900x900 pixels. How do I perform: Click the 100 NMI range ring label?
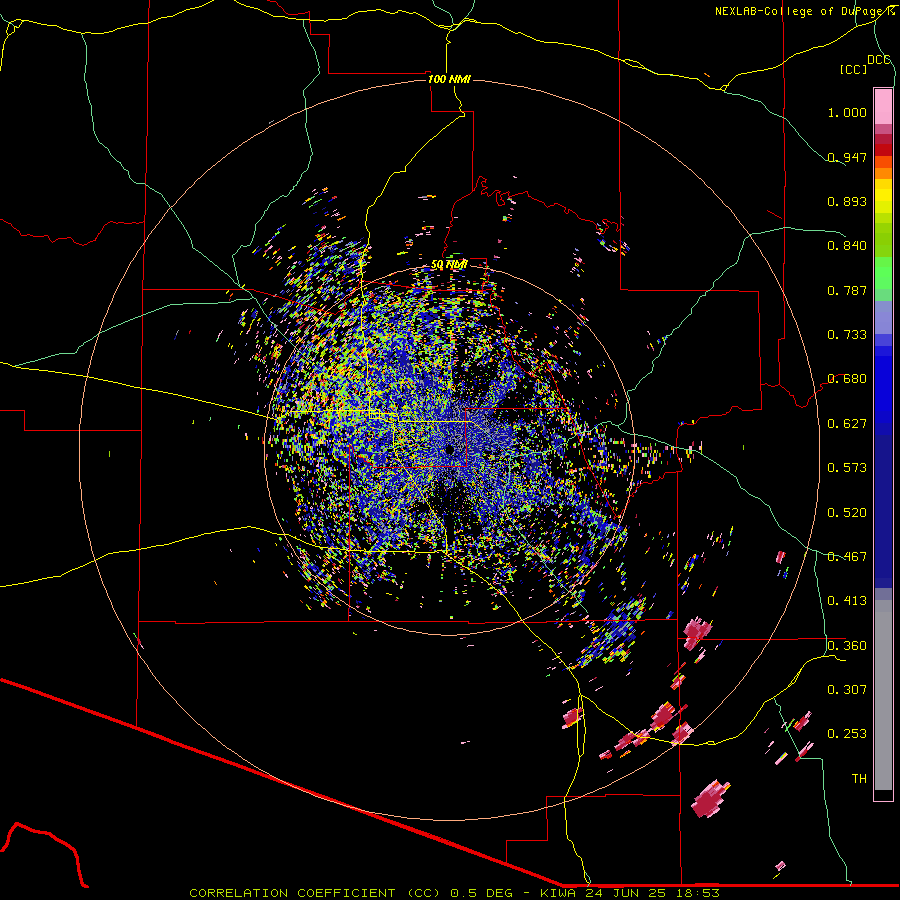pyautogui.click(x=449, y=79)
